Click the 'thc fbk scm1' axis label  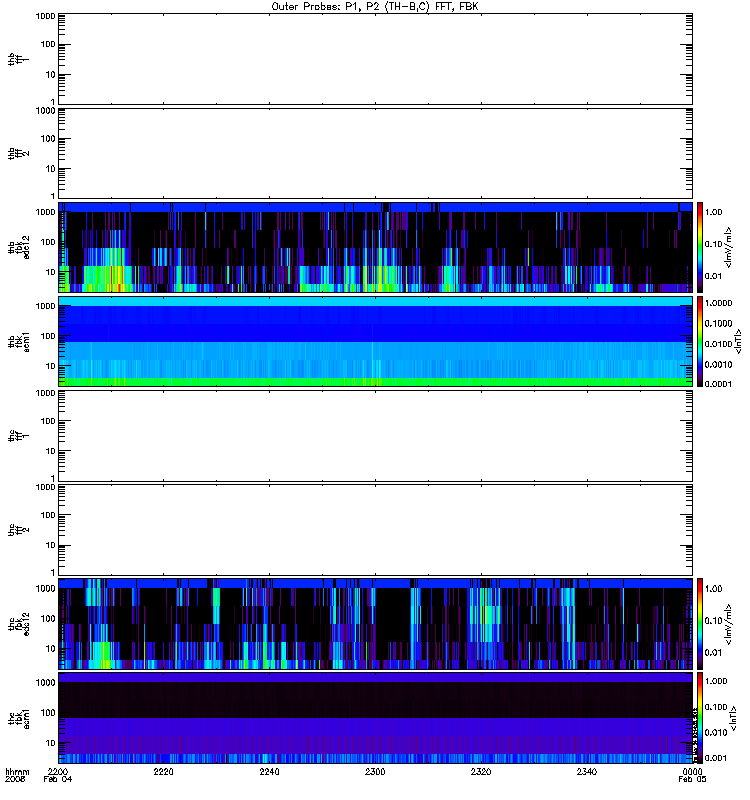18,718
